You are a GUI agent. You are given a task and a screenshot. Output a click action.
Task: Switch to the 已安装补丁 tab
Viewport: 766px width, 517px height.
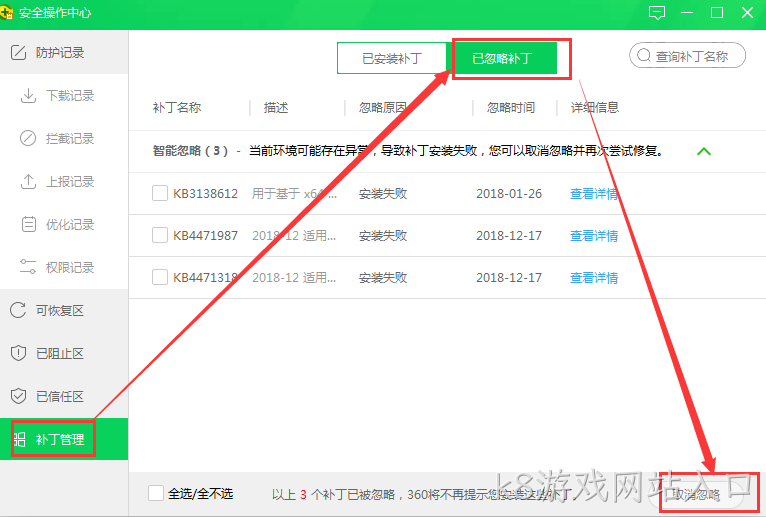392,58
